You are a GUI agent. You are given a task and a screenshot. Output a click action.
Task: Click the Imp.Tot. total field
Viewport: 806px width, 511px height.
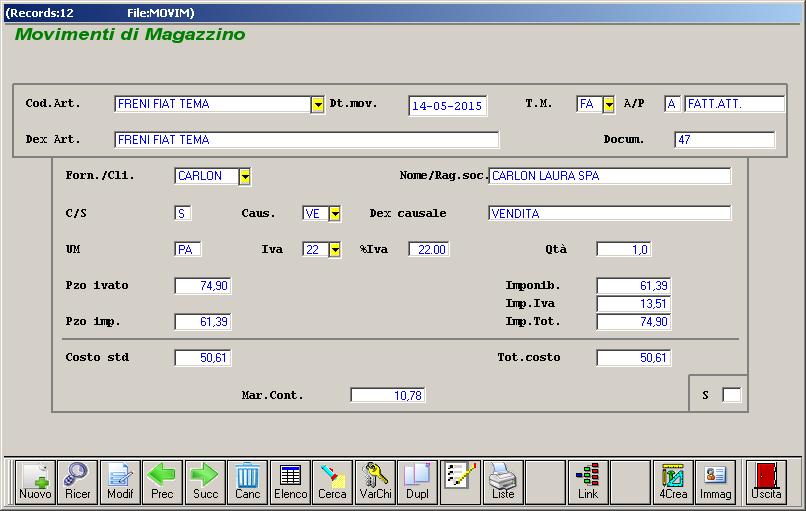click(x=634, y=322)
